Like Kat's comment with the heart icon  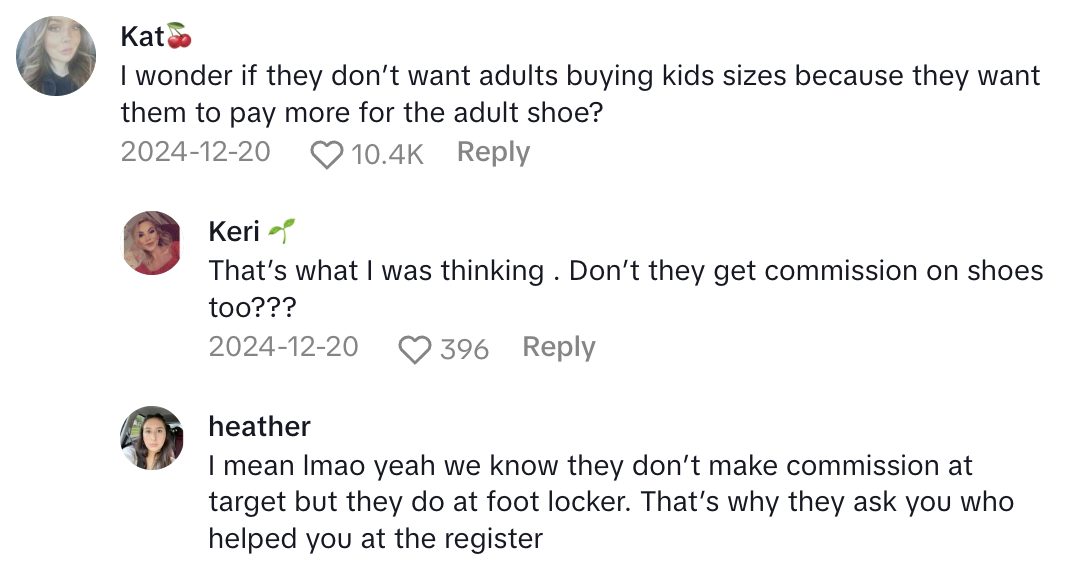click(327, 155)
